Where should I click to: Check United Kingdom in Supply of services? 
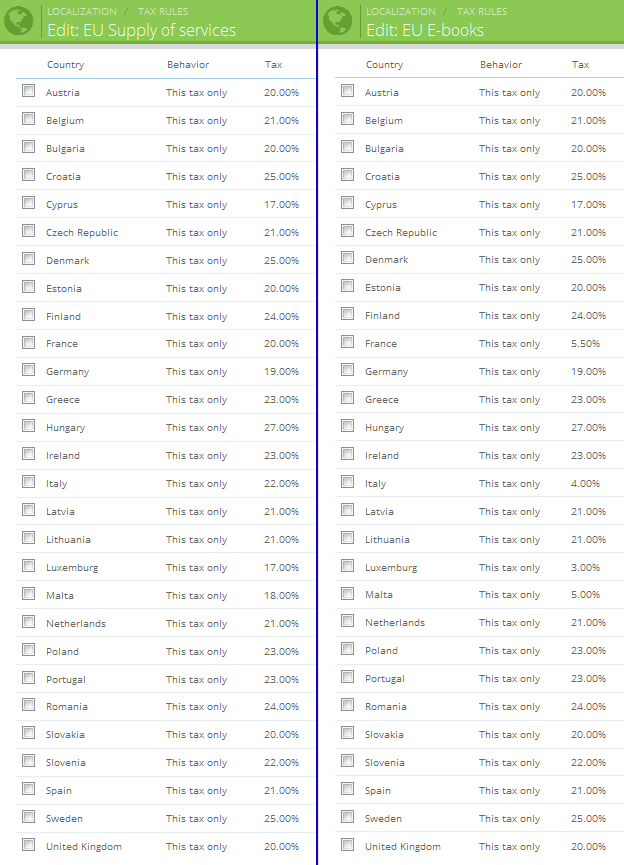(x=29, y=845)
